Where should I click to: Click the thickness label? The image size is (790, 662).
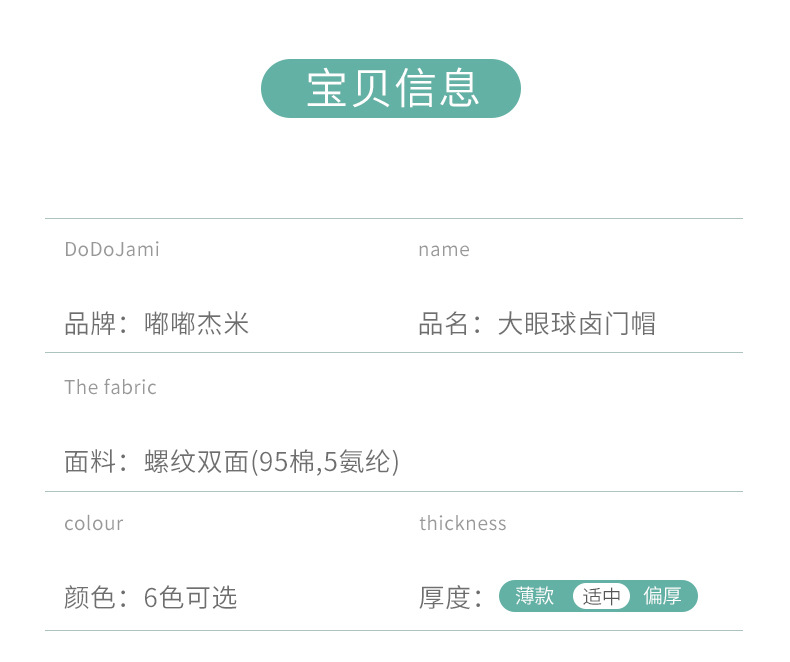[x=463, y=523]
